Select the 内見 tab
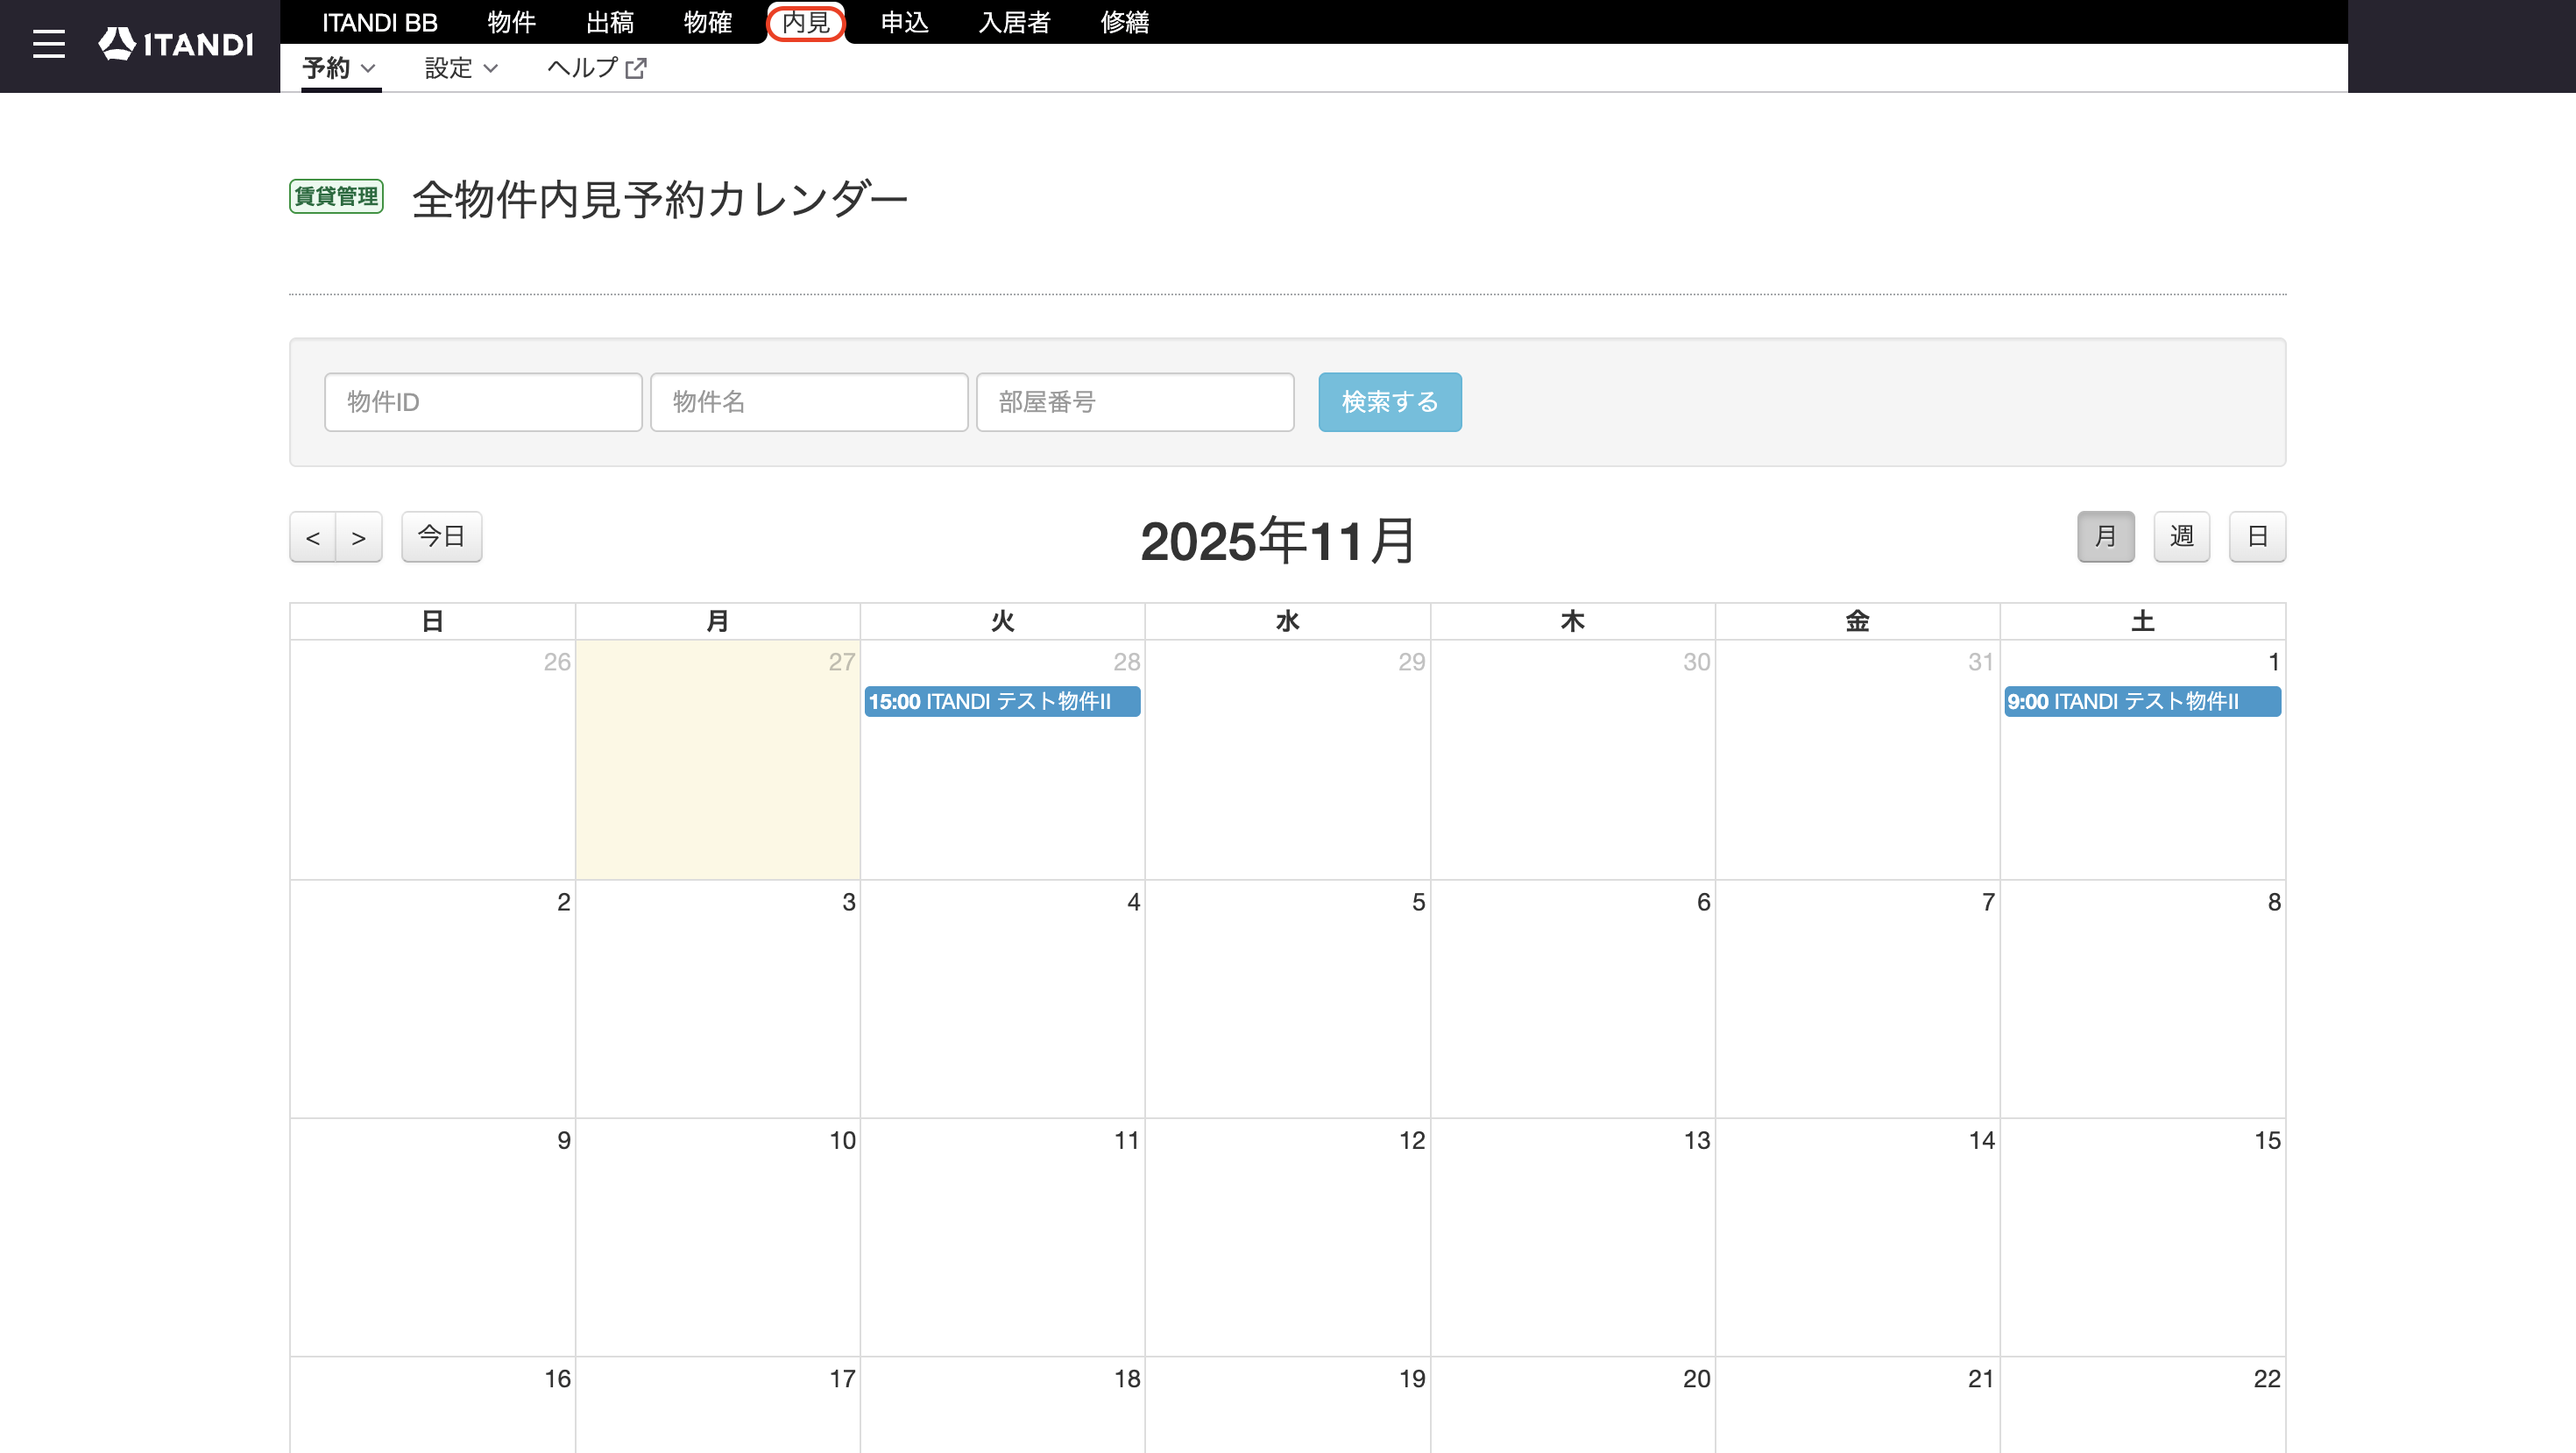Viewport: 2576px width, 1453px height. click(x=806, y=22)
